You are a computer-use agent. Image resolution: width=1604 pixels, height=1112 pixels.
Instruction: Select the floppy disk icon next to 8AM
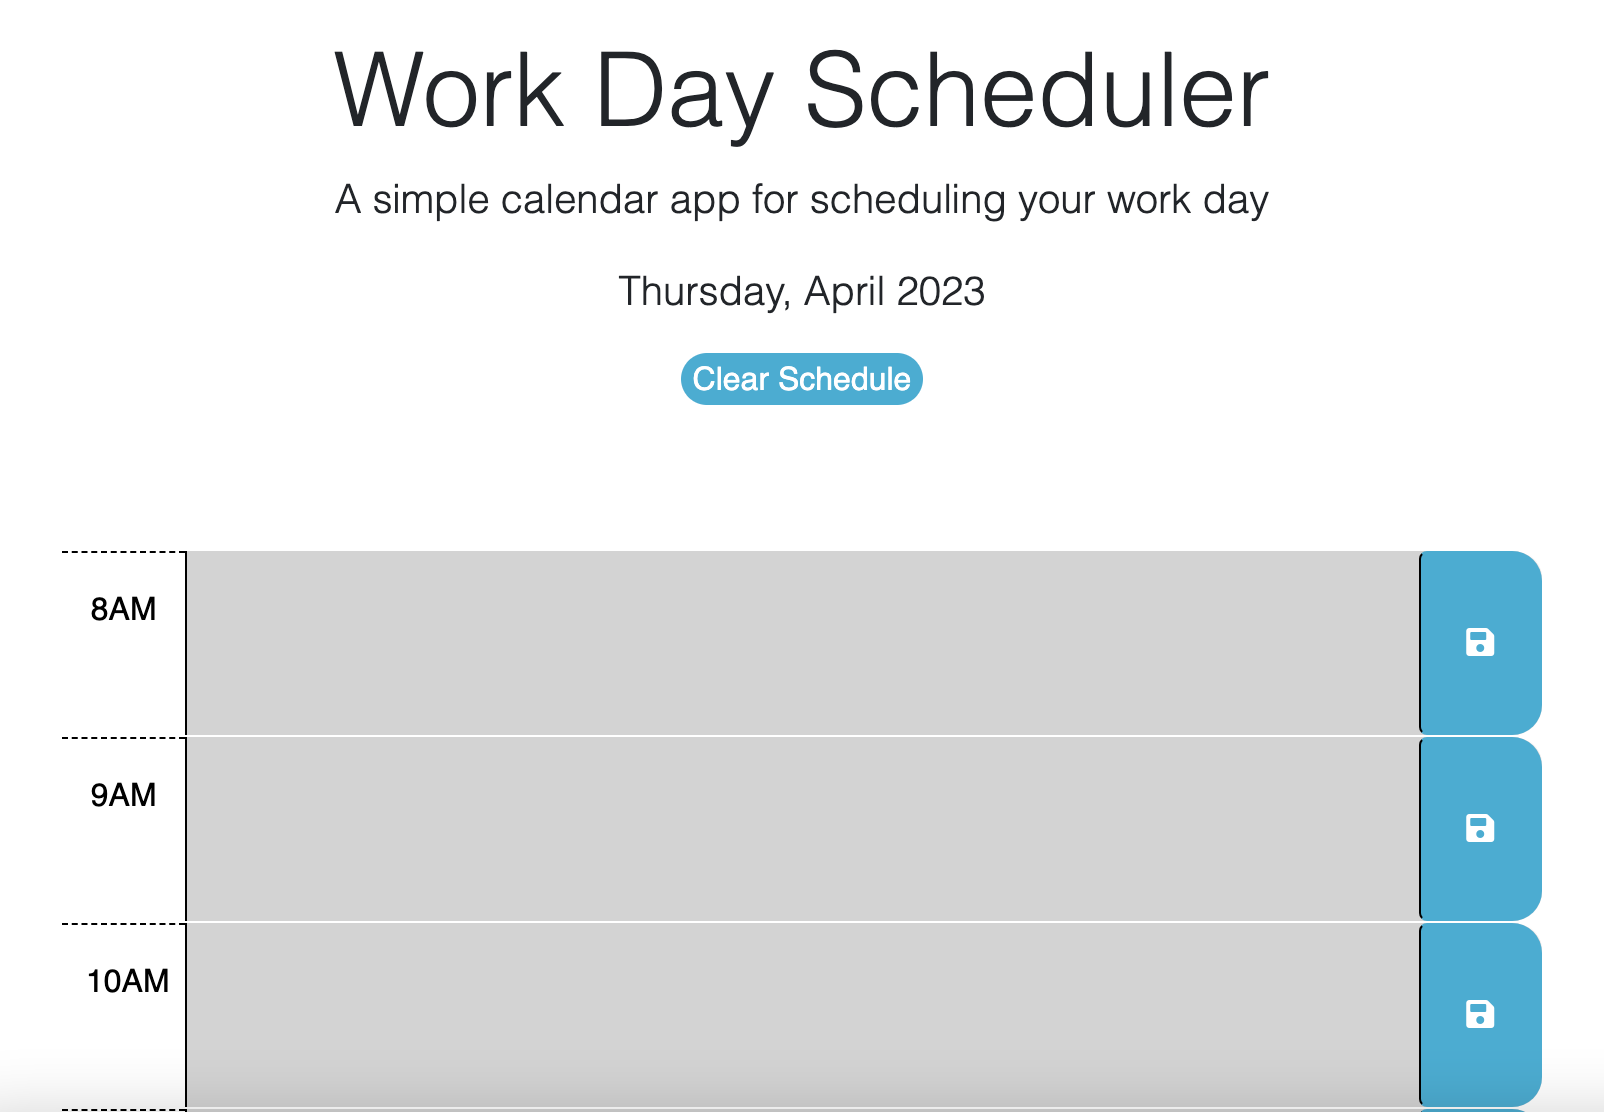click(1479, 643)
